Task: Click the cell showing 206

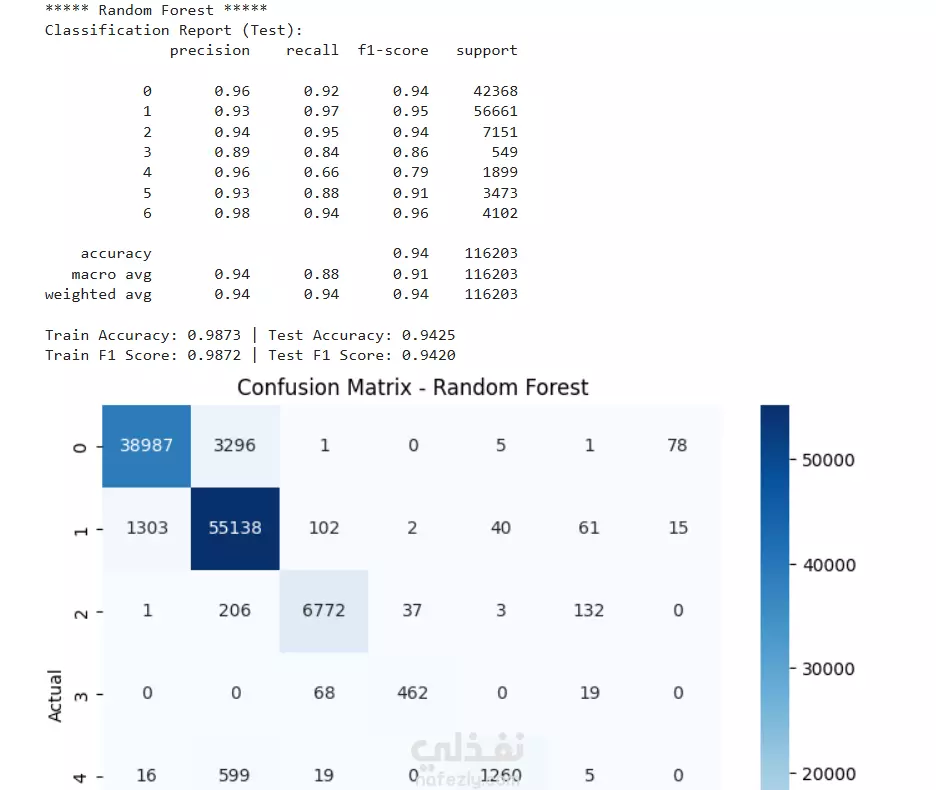Action: [x=235, y=611]
